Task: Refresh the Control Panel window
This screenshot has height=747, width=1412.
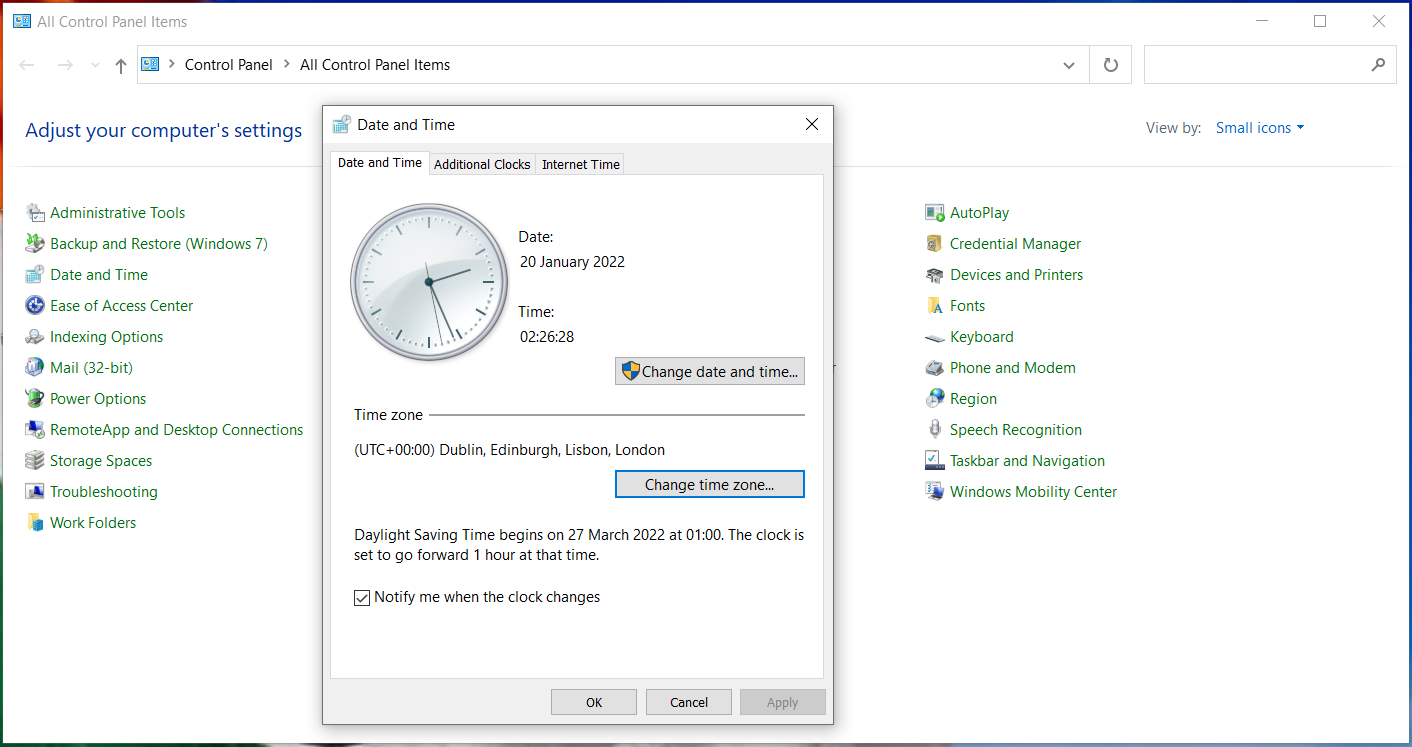Action: [x=1110, y=65]
